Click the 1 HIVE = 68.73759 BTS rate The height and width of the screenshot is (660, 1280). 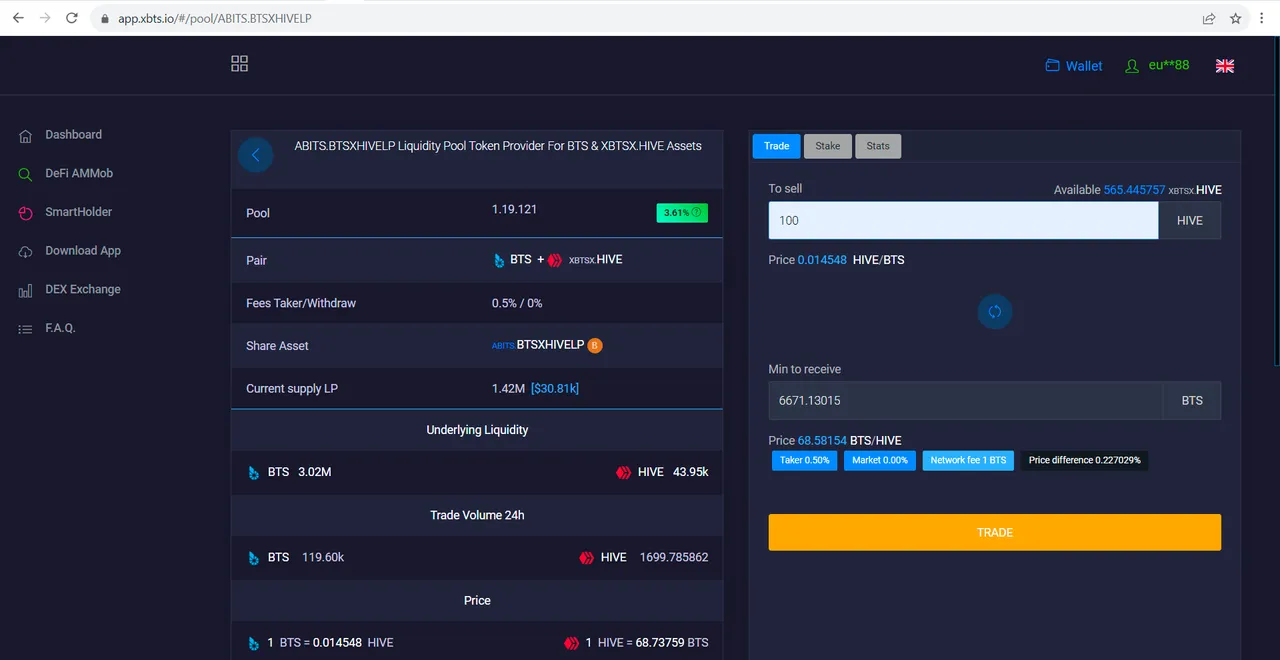[x=647, y=643]
